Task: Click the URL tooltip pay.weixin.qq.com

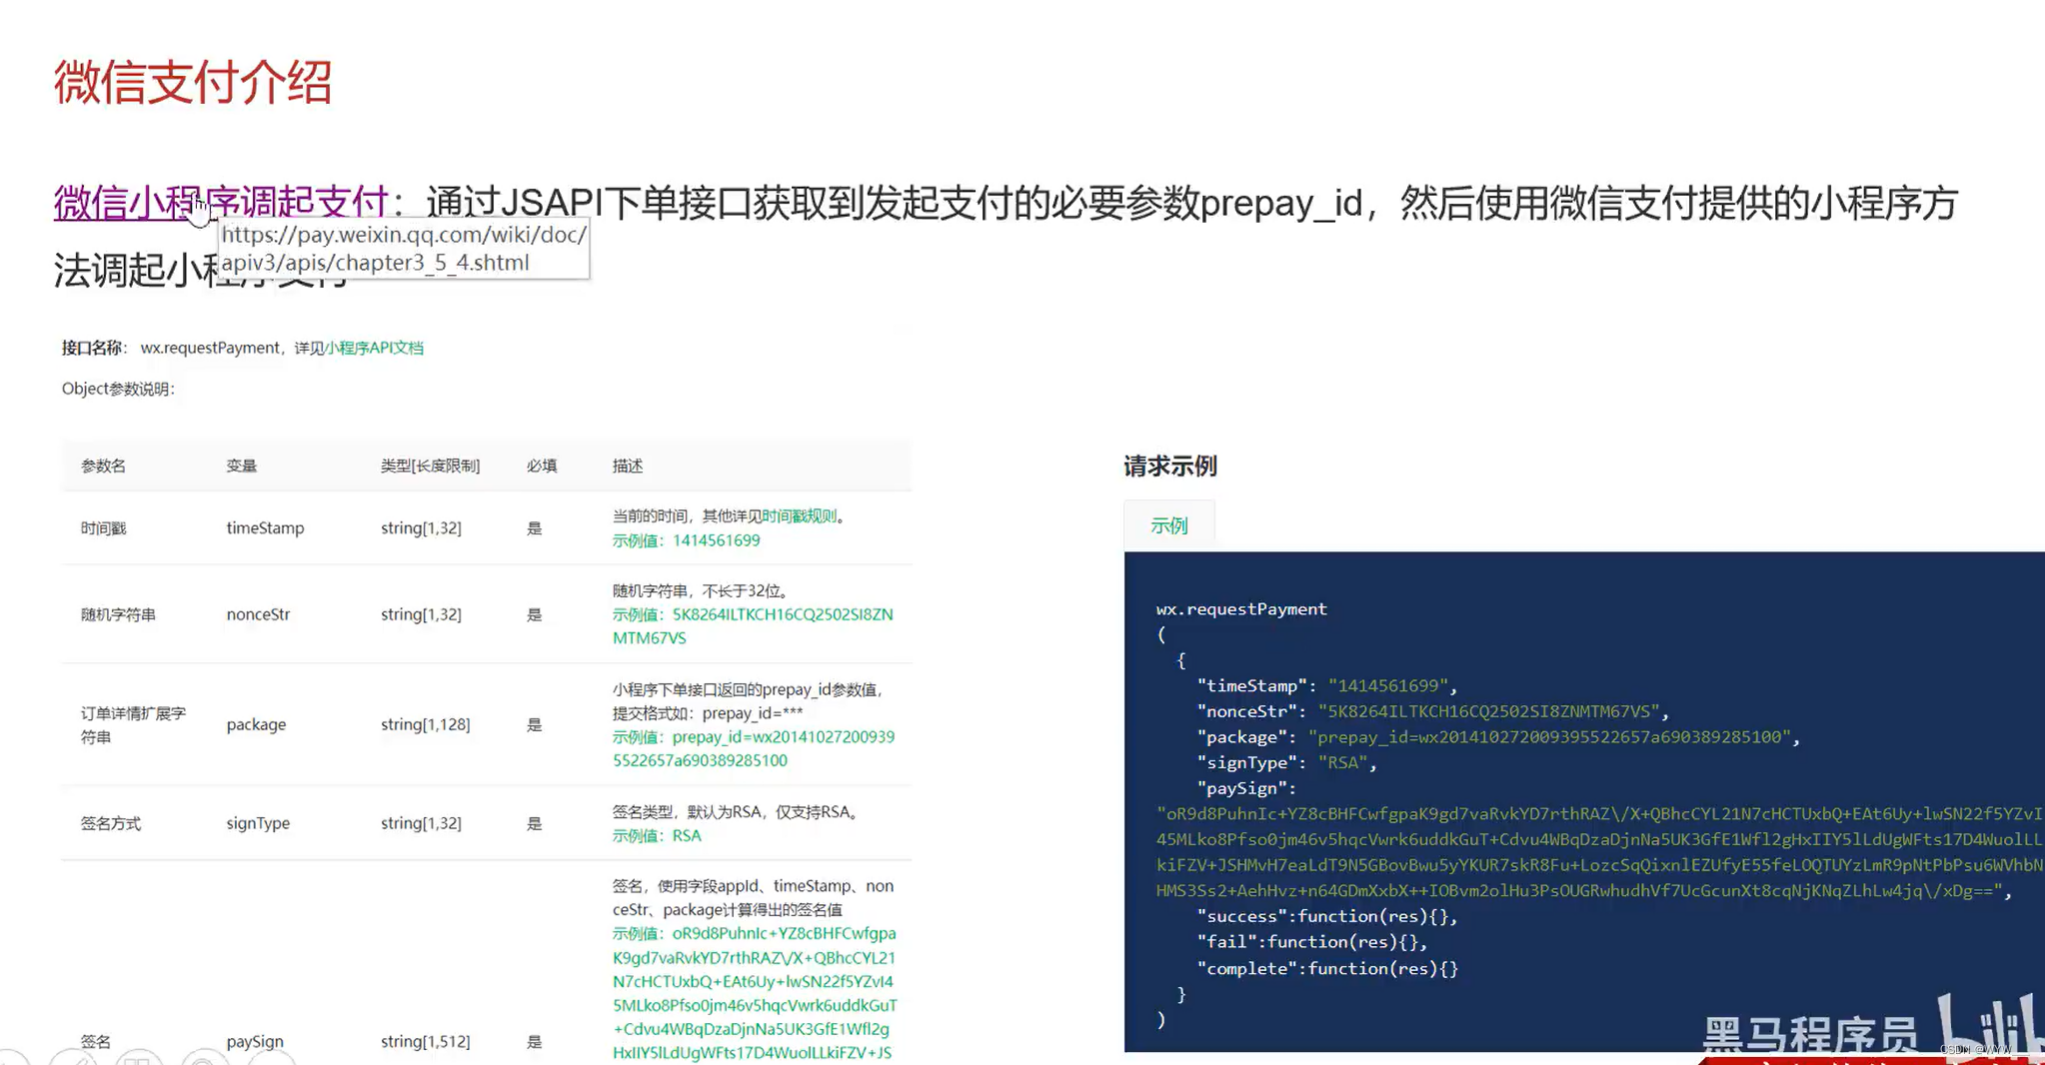Action: [x=404, y=249]
